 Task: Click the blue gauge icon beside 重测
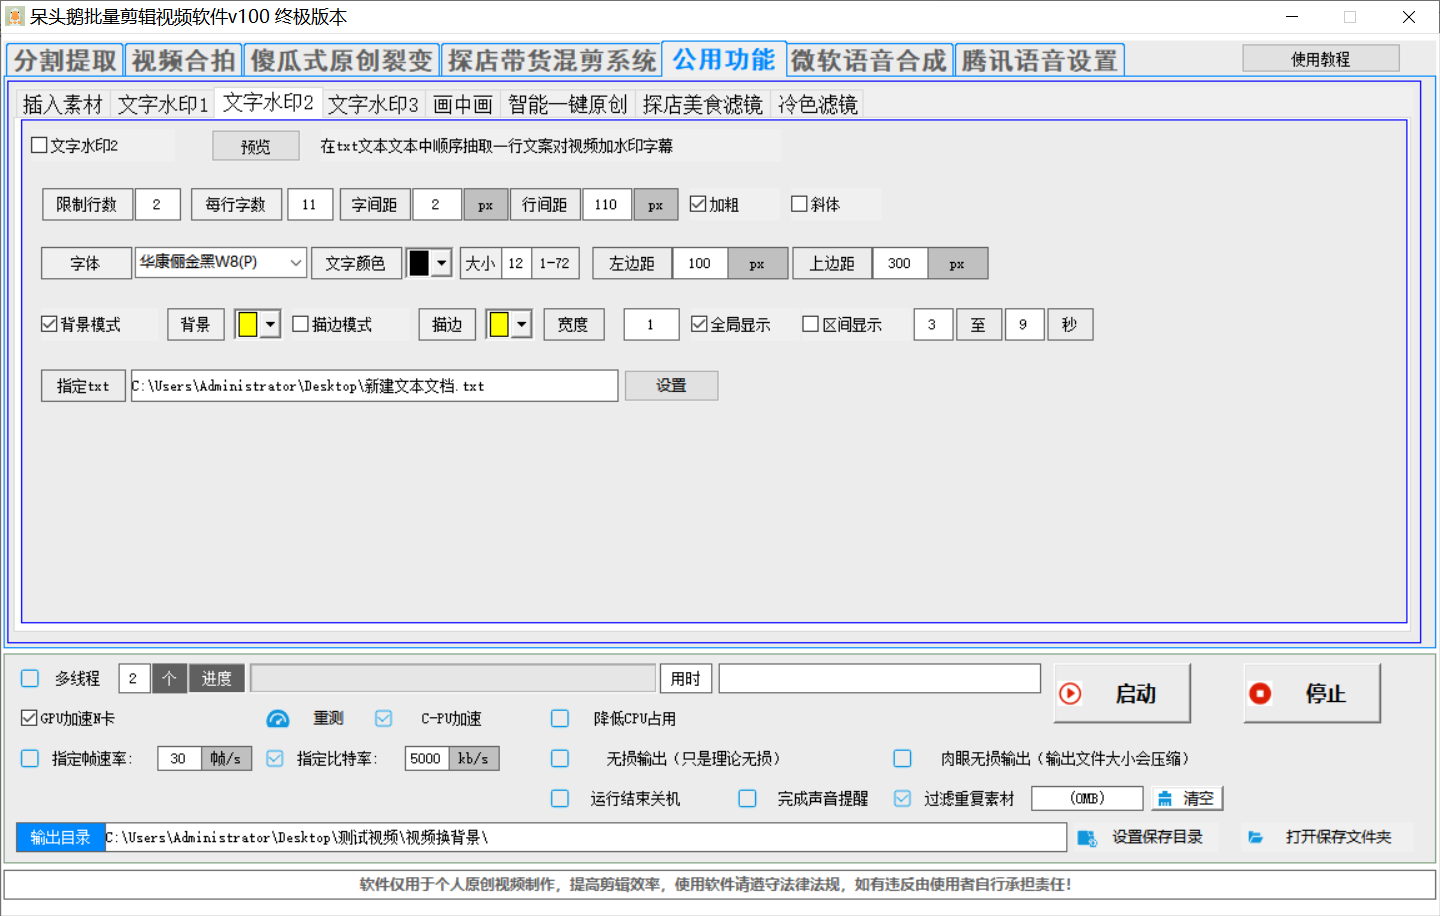point(278,719)
